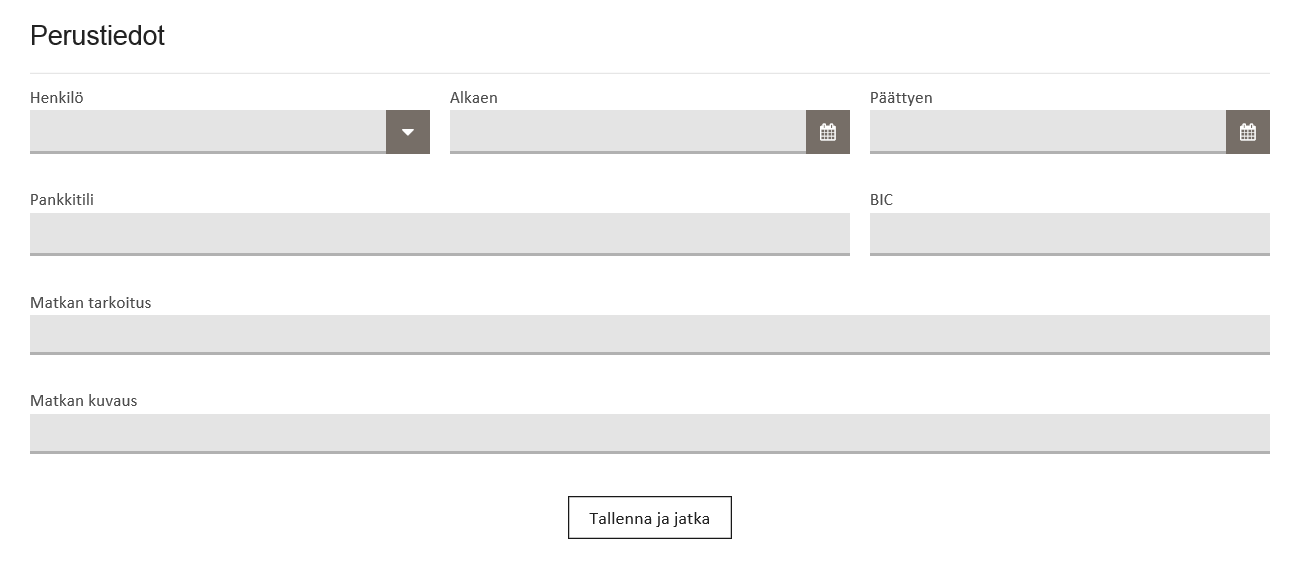The image size is (1293, 568).
Task: Click the BIC field label
Action: pyautogui.click(x=881, y=200)
